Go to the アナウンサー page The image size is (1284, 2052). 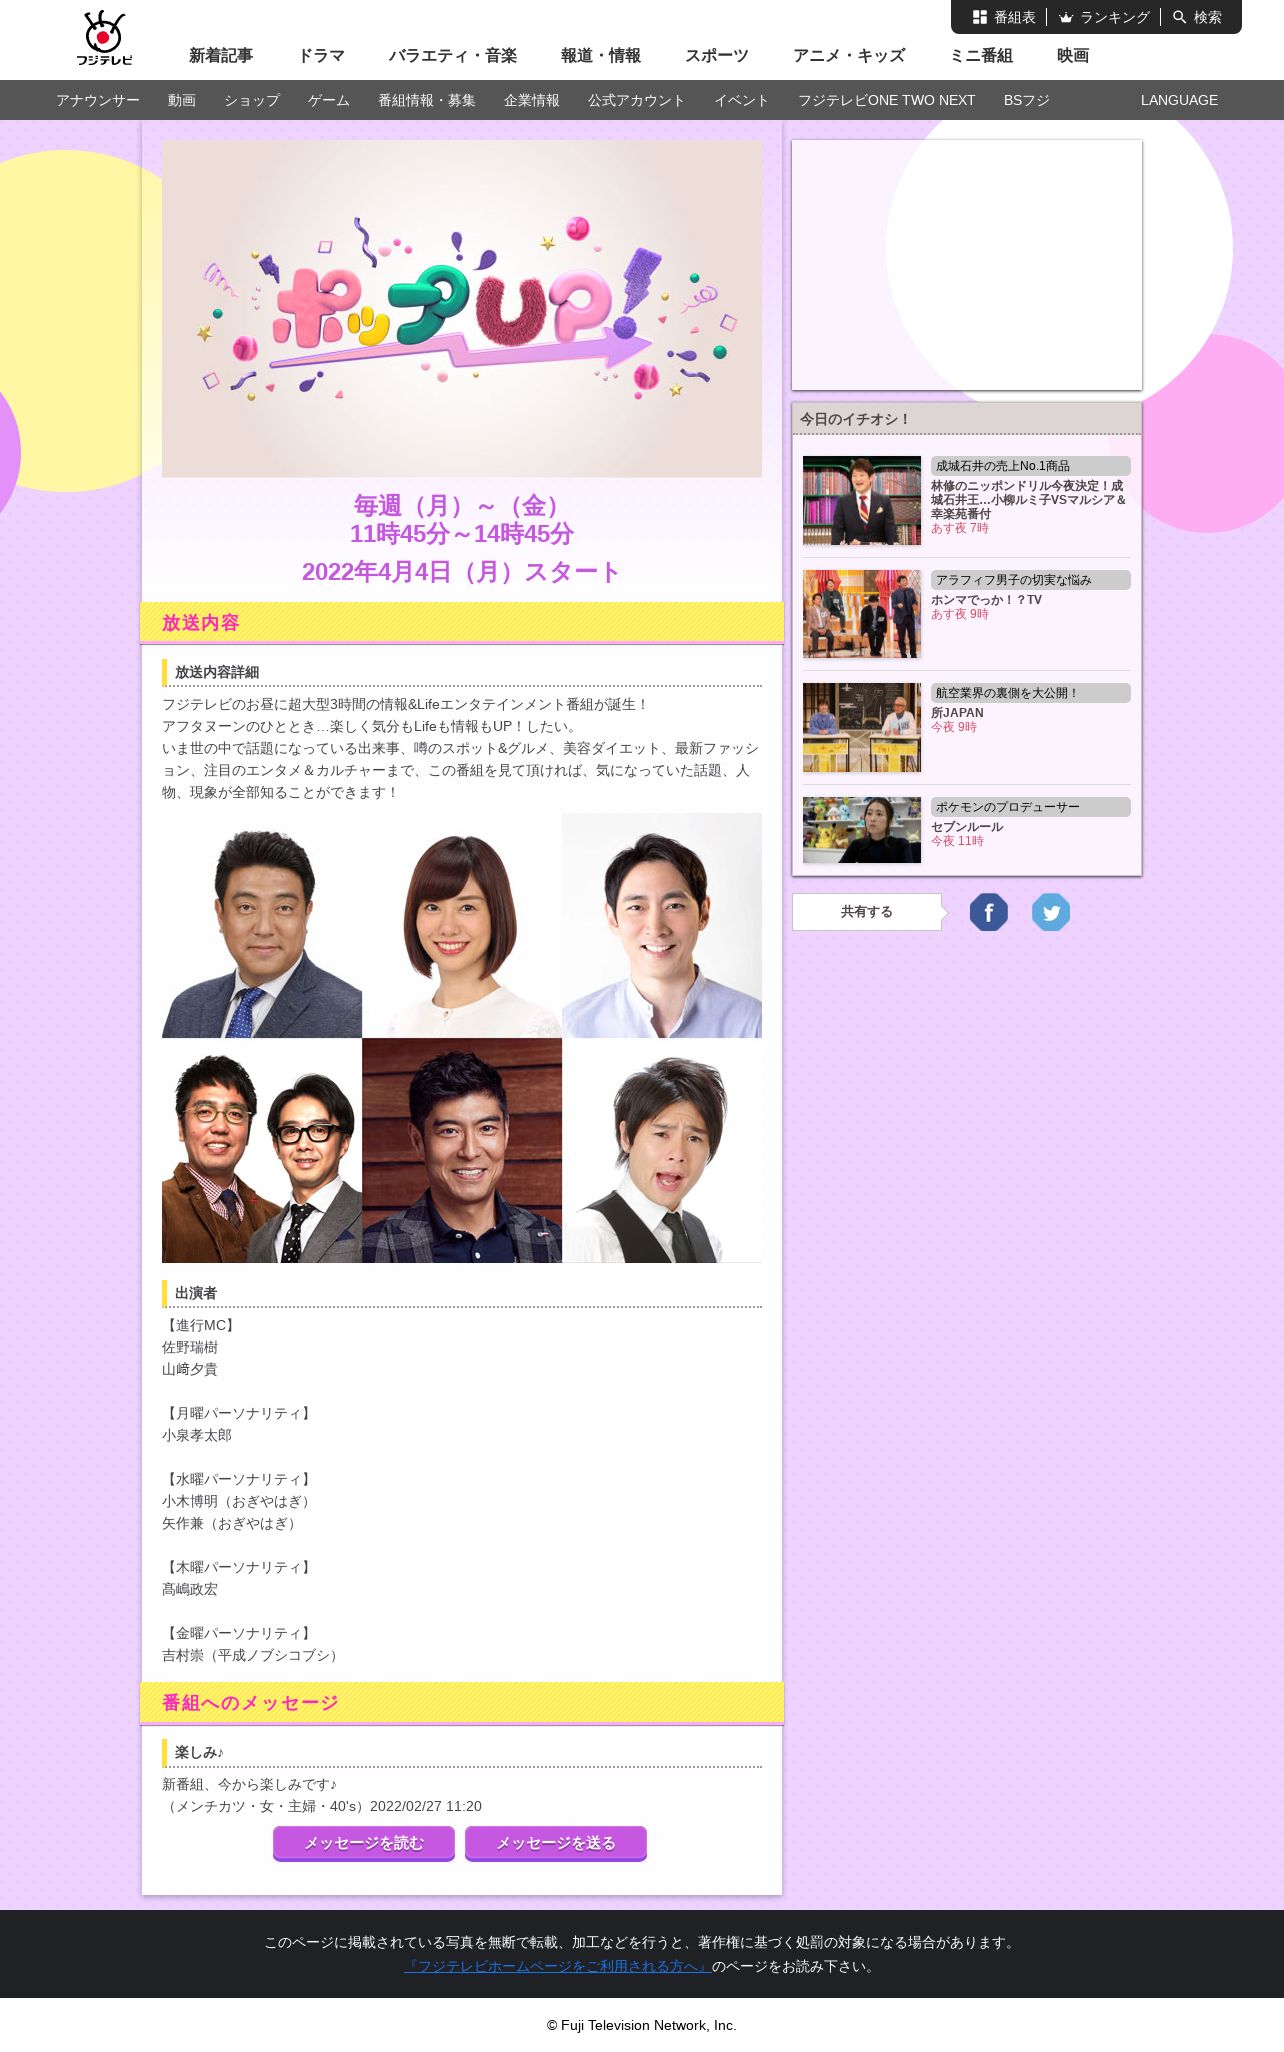click(x=98, y=100)
